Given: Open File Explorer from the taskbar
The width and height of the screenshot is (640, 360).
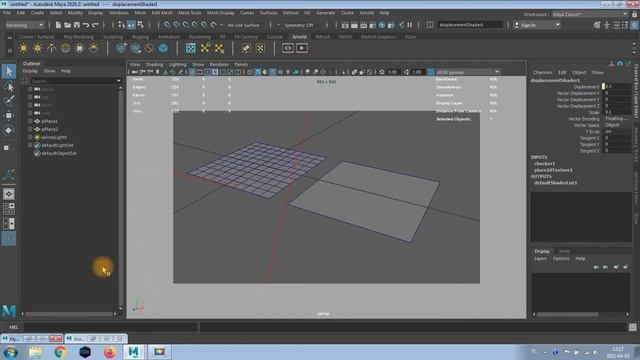Looking at the screenshot, I should pos(36,352).
